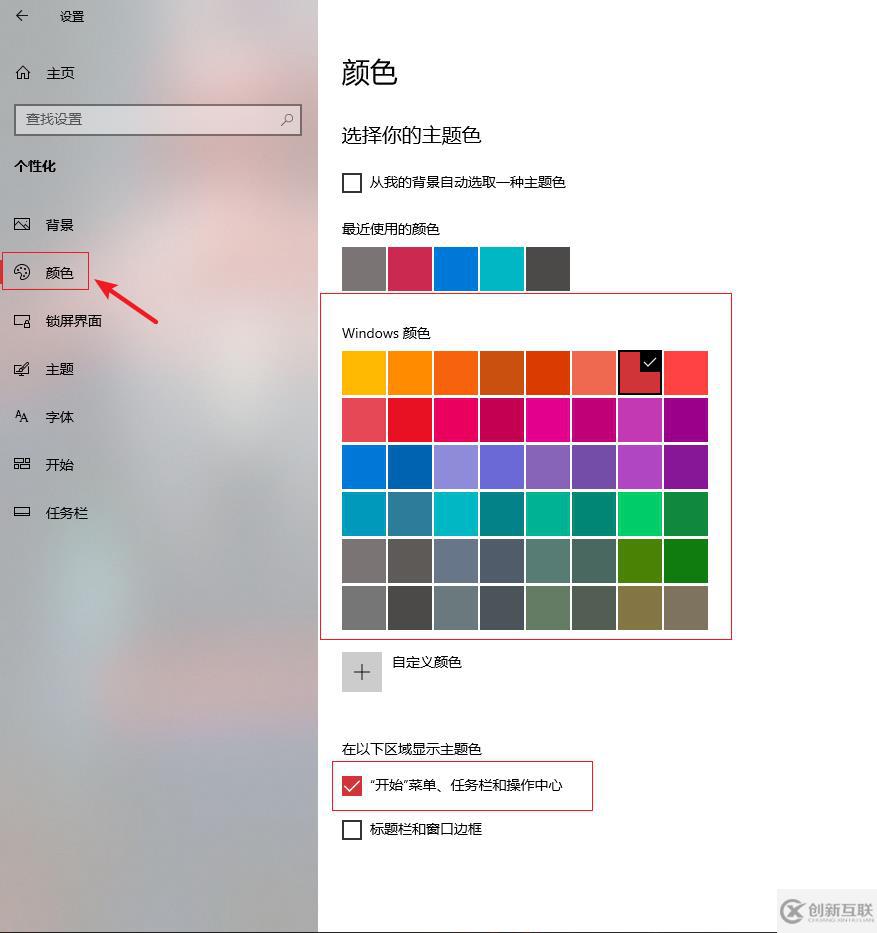Screen dimensions: 877x933
Task: Open the 自定义颜色 custom color picker
Action: [x=361, y=671]
